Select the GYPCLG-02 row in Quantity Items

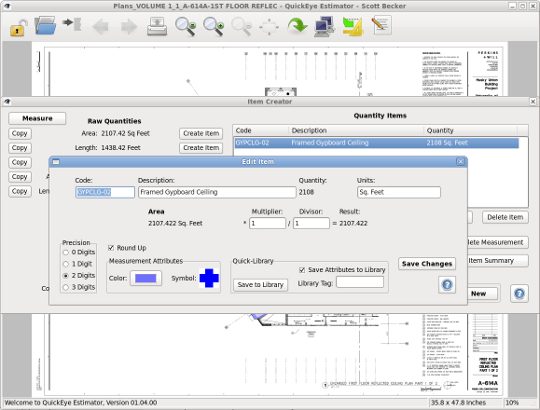[x=376, y=143]
